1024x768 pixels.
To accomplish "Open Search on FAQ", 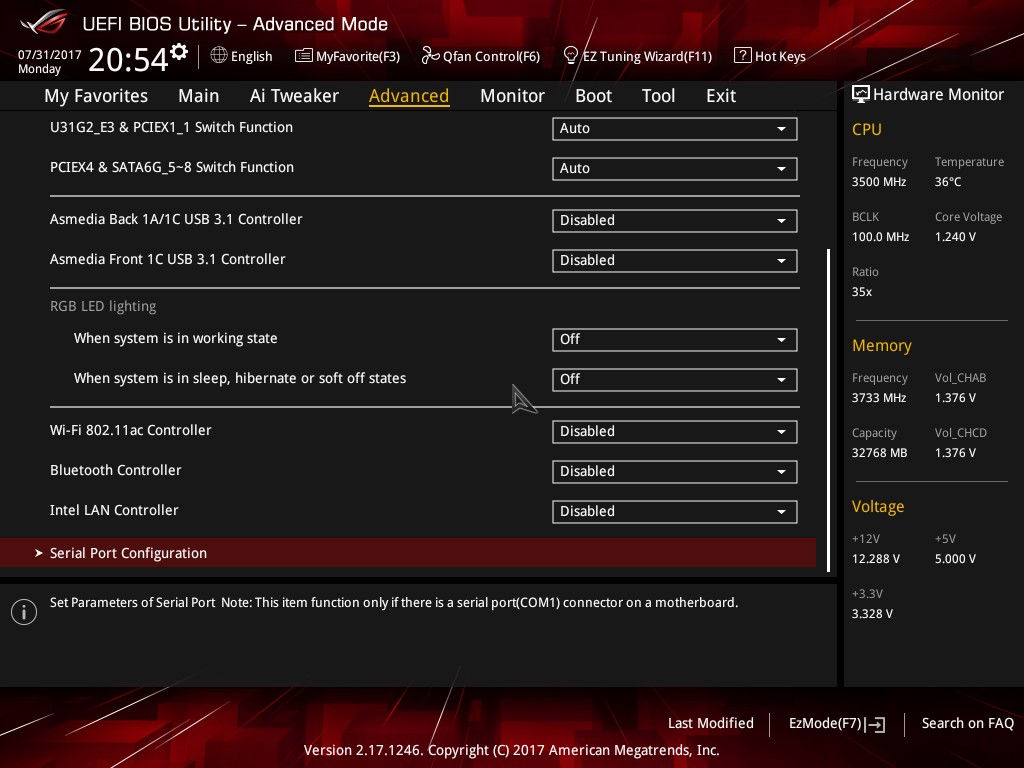I will tap(968, 723).
